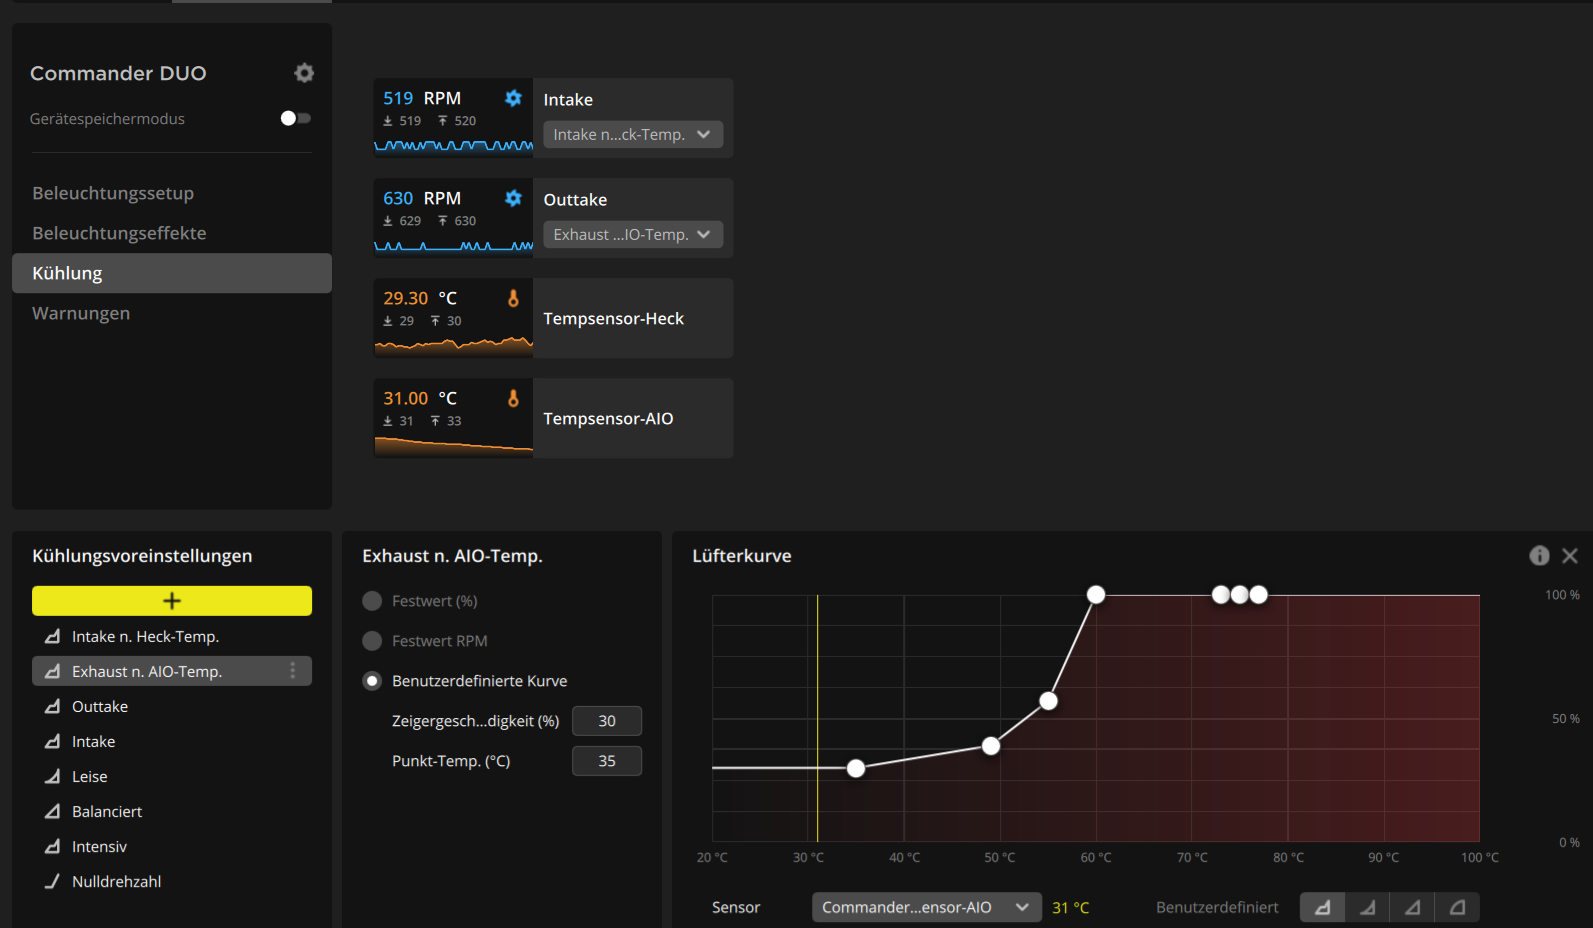The height and width of the screenshot is (928, 1593).
Task: Click Punkt-Temp. (°C) input field
Action: tap(607, 761)
